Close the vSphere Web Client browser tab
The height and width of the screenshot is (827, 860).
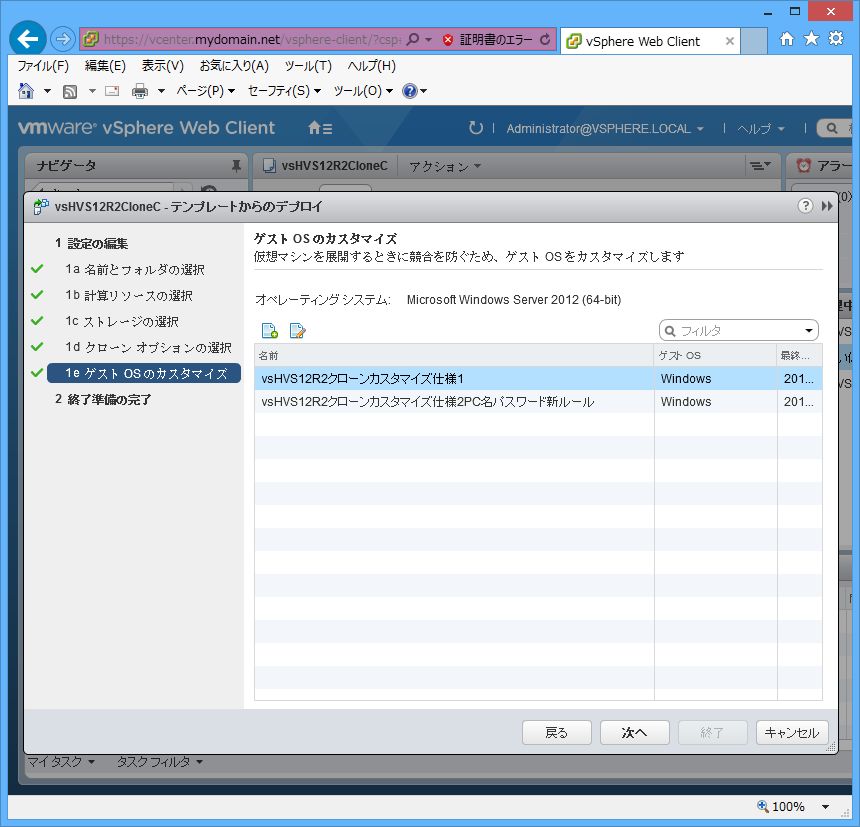pos(729,41)
